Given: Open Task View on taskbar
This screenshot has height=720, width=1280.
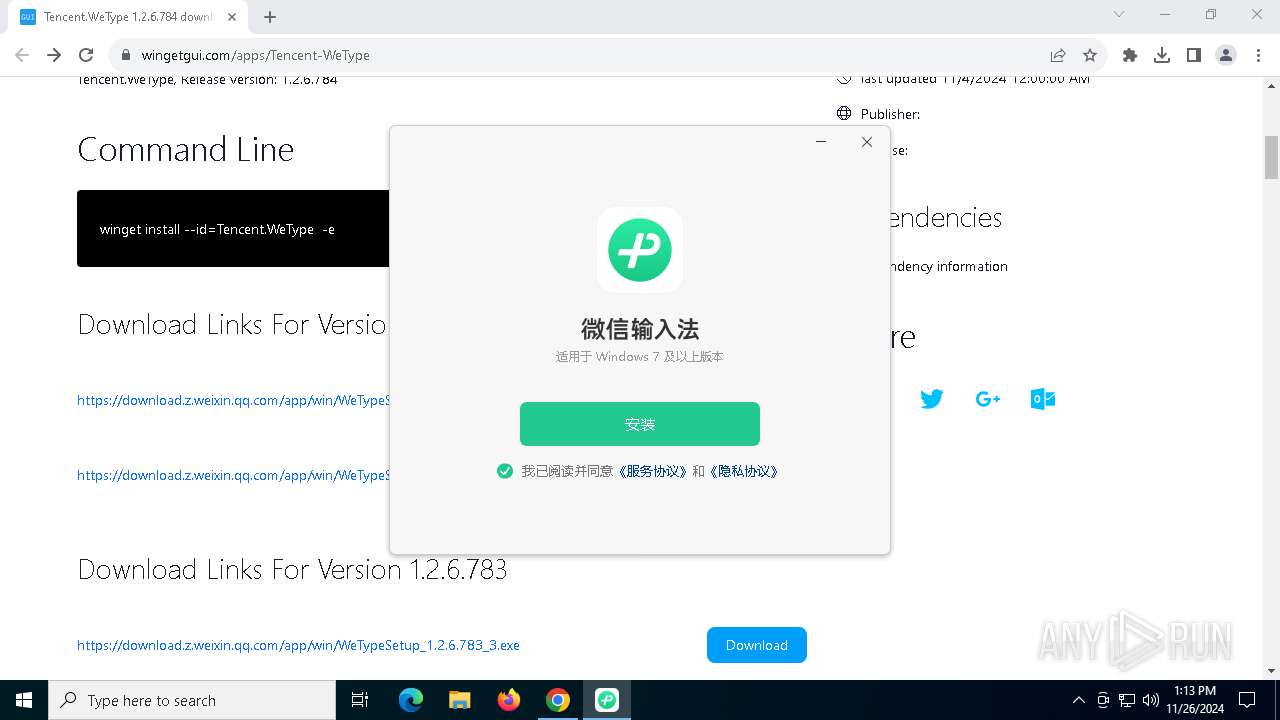Looking at the screenshot, I should click(360, 700).
